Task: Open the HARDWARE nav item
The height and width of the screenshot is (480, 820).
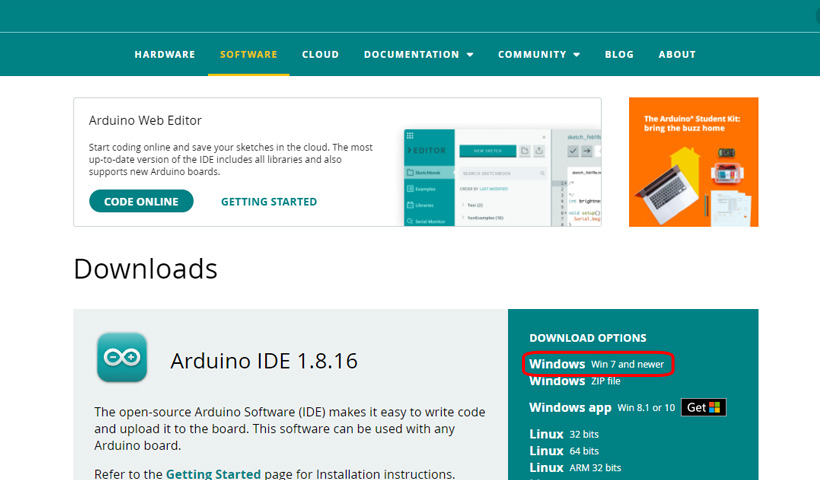Action: tap(165, 54)
